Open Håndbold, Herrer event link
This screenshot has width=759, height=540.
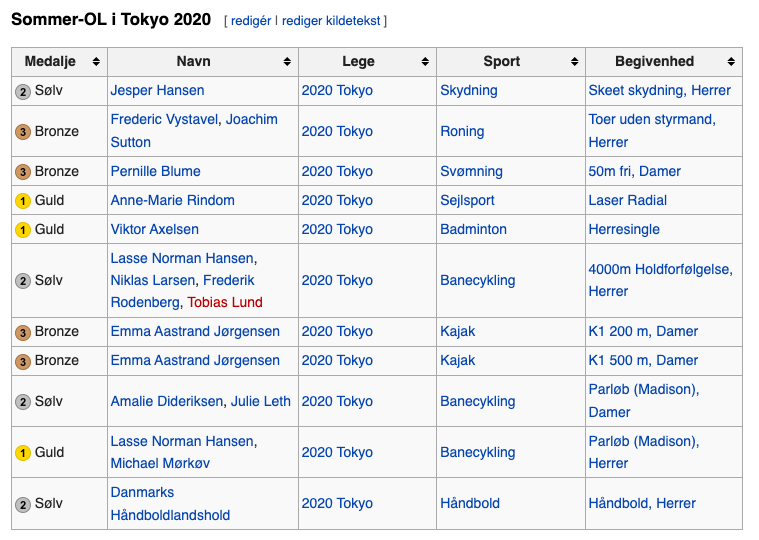tap(642, 503)
